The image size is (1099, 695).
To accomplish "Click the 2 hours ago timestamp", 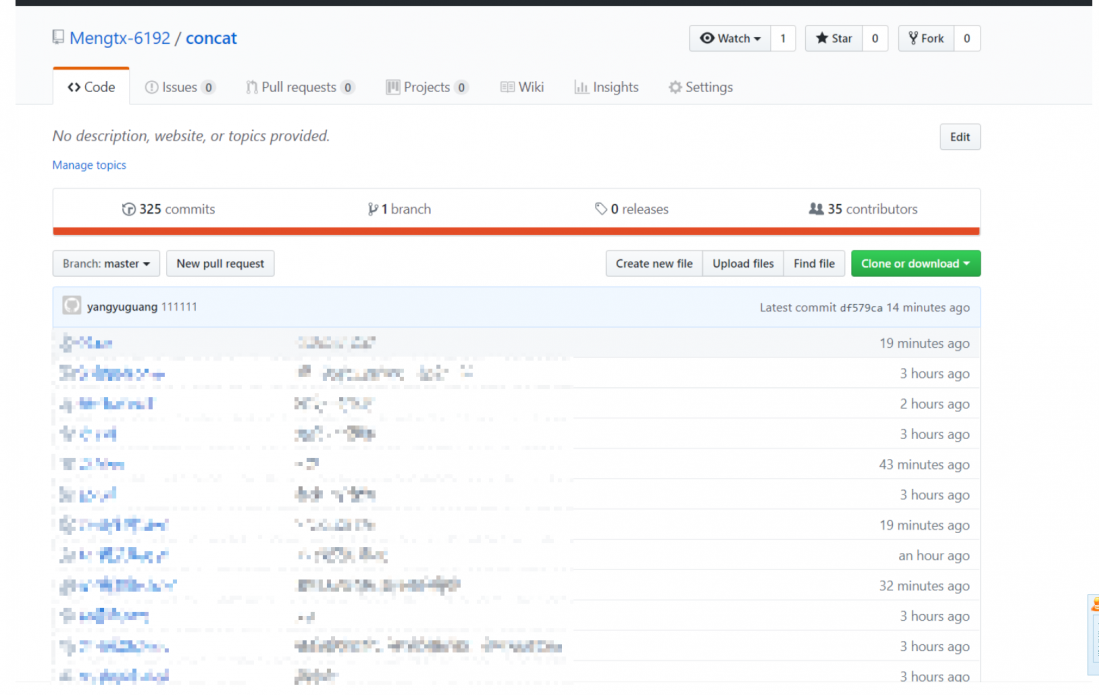I will (x=934, y=404).
